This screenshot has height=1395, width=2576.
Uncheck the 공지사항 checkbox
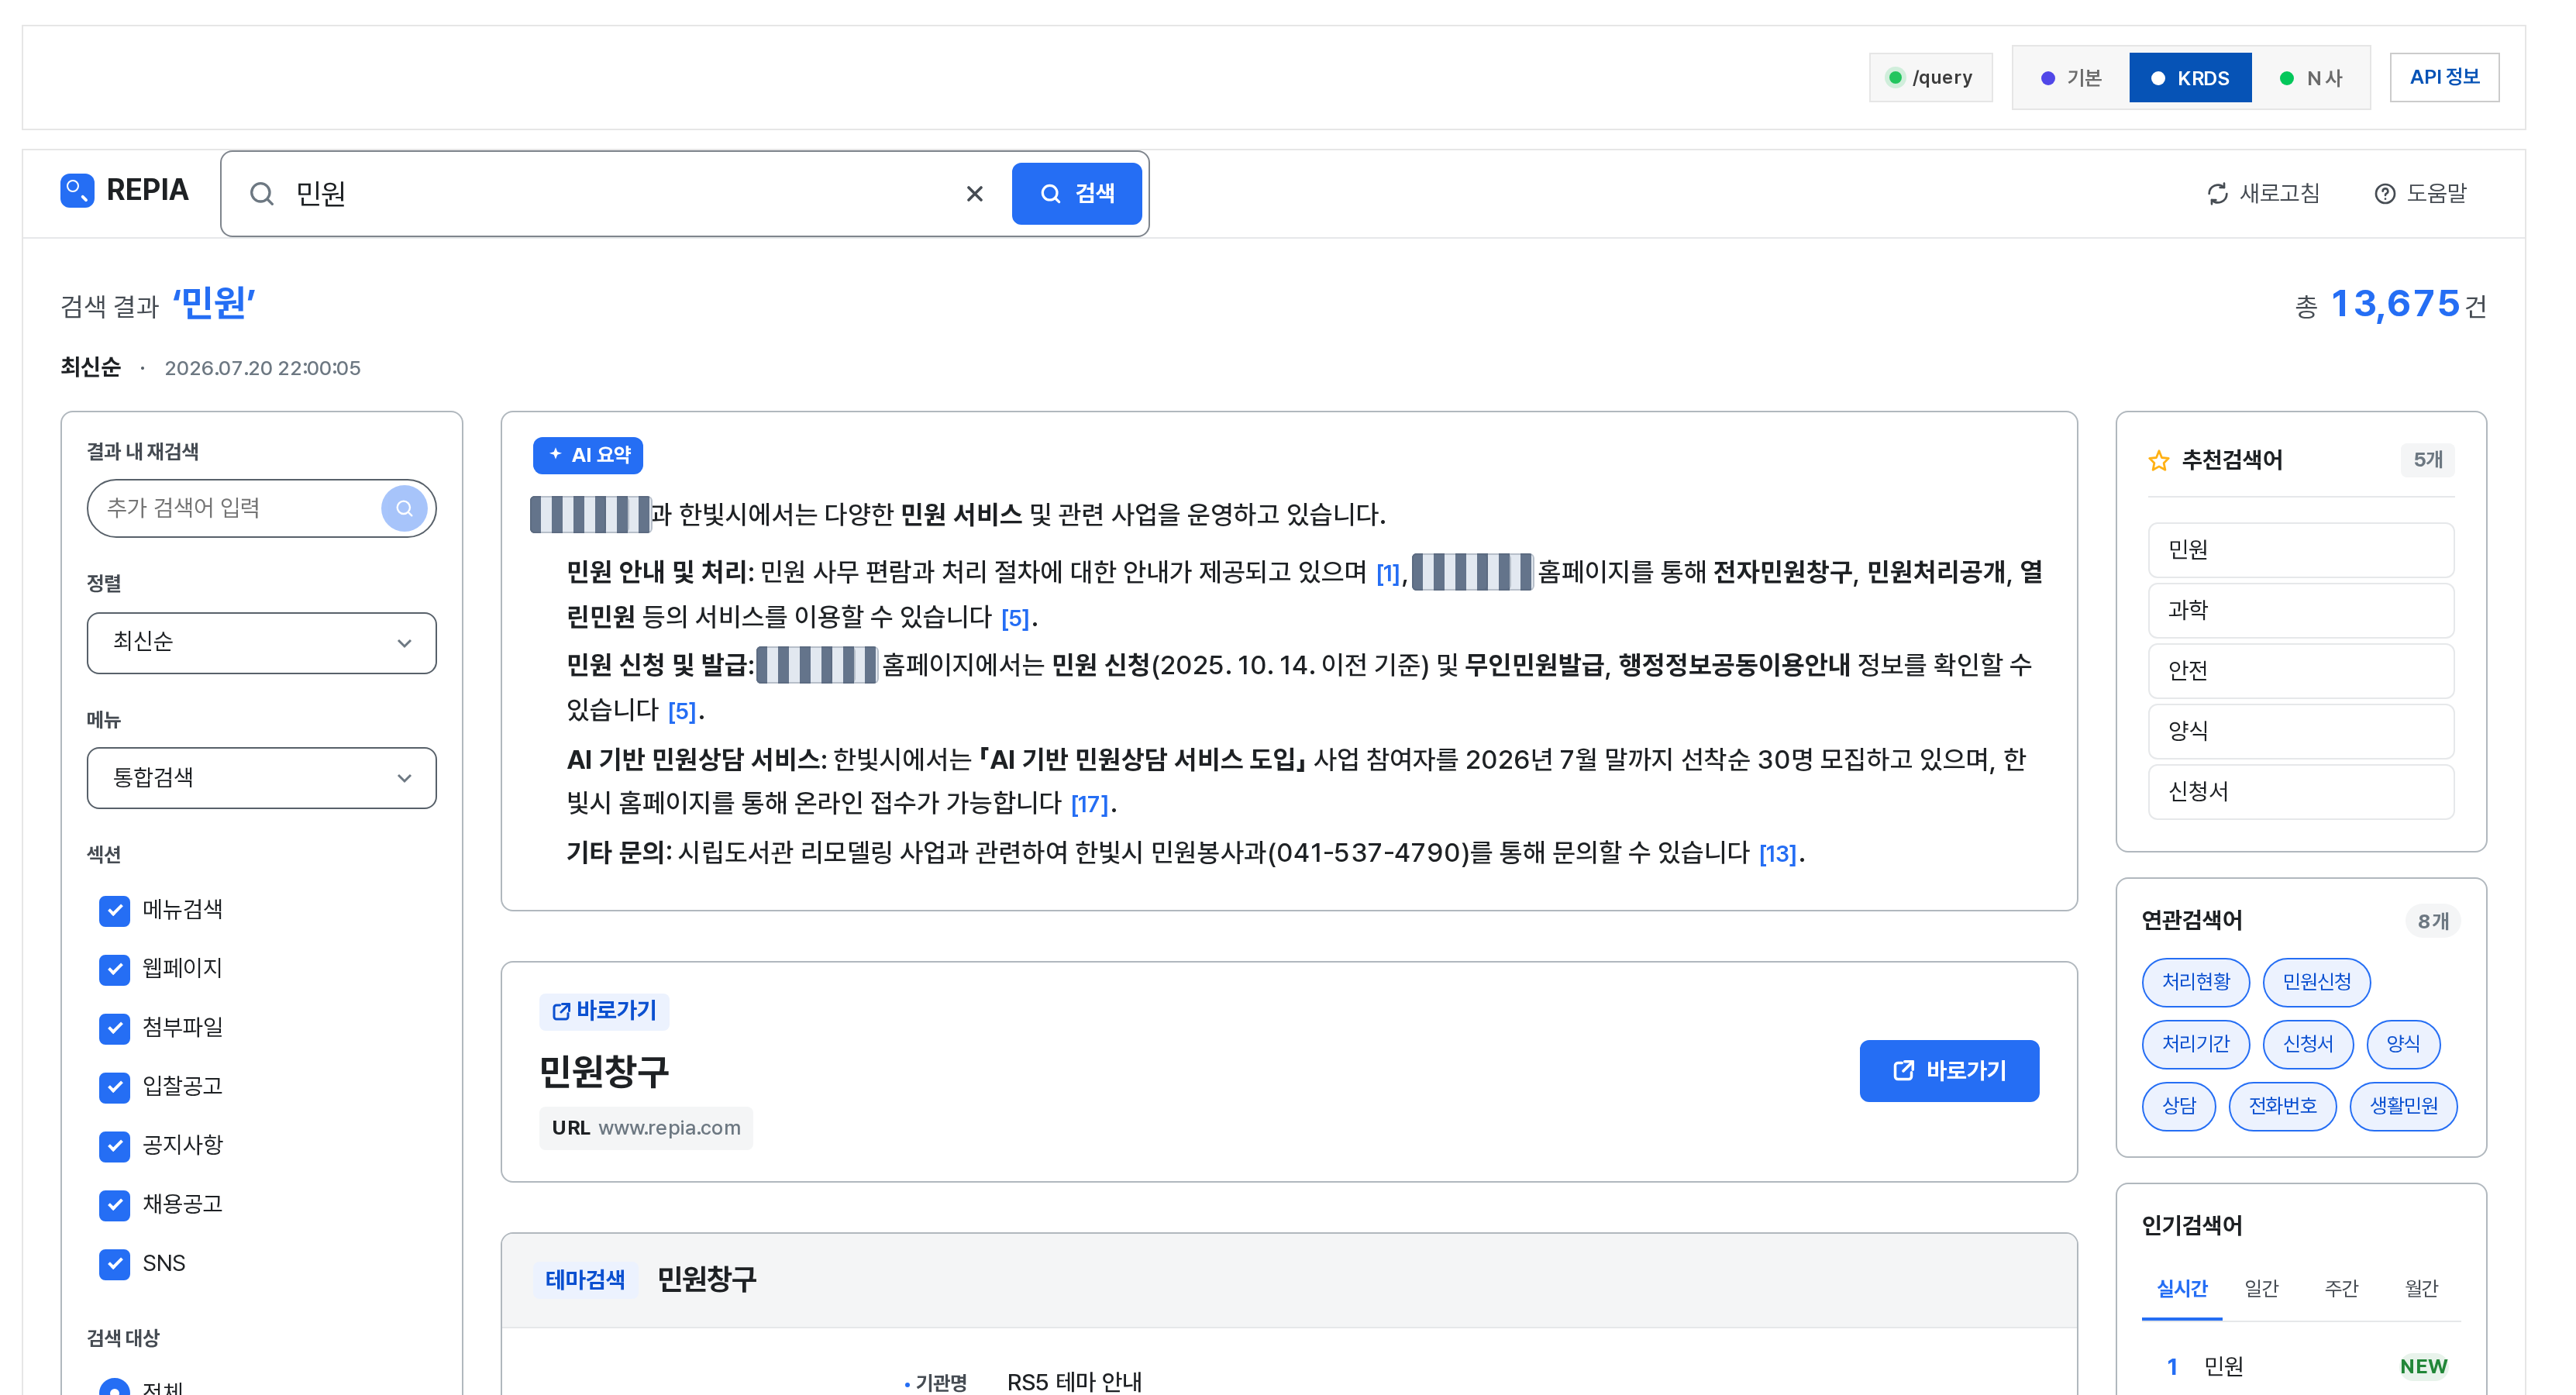pos(115,1146)
